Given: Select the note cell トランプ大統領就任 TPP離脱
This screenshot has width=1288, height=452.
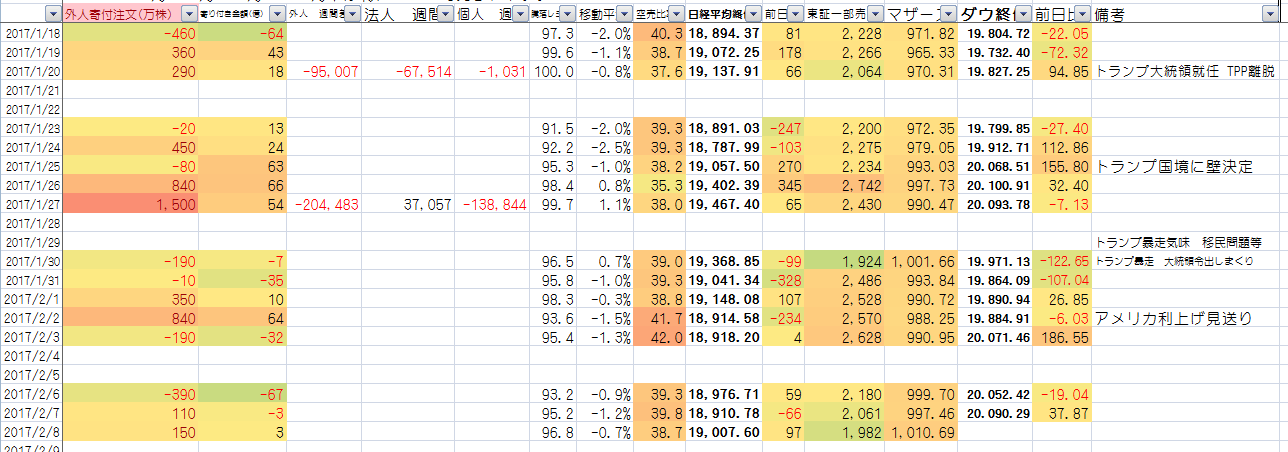Looking at the screenshot, I should [x=1185, y=71].
